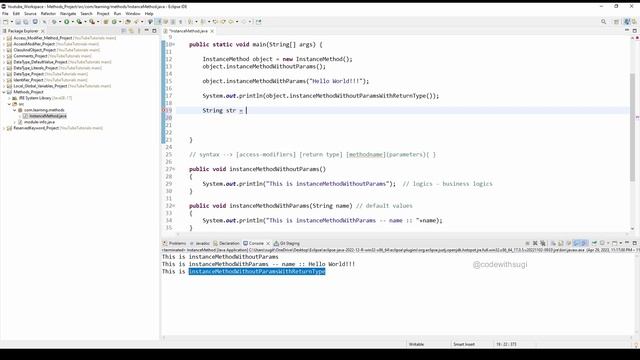Viewport: 640px width, 360px height.
Task: Maximize the Console panel
Action: 635,243
